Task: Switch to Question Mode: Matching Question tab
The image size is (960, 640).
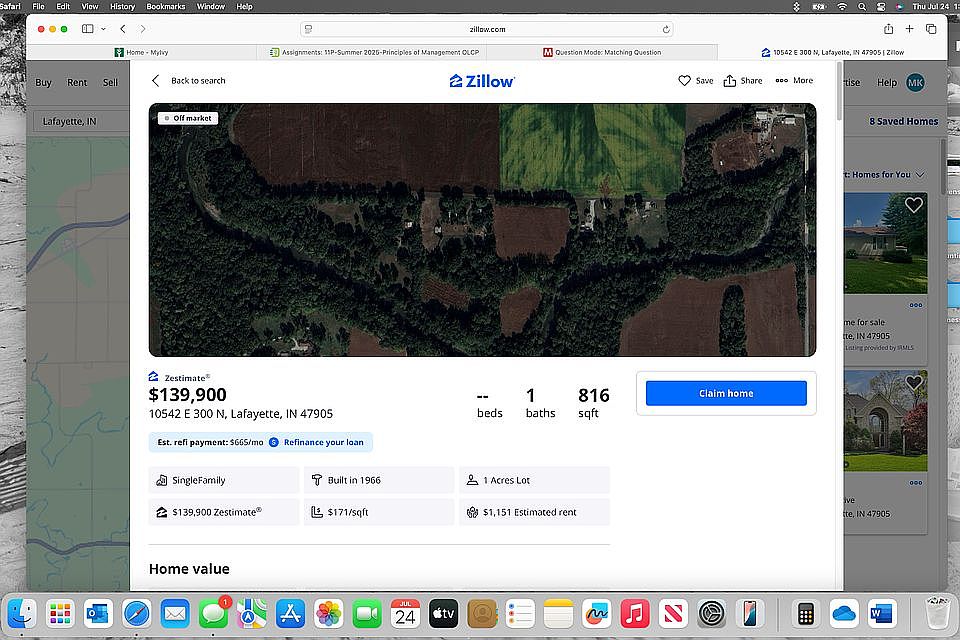Action: 602,52
